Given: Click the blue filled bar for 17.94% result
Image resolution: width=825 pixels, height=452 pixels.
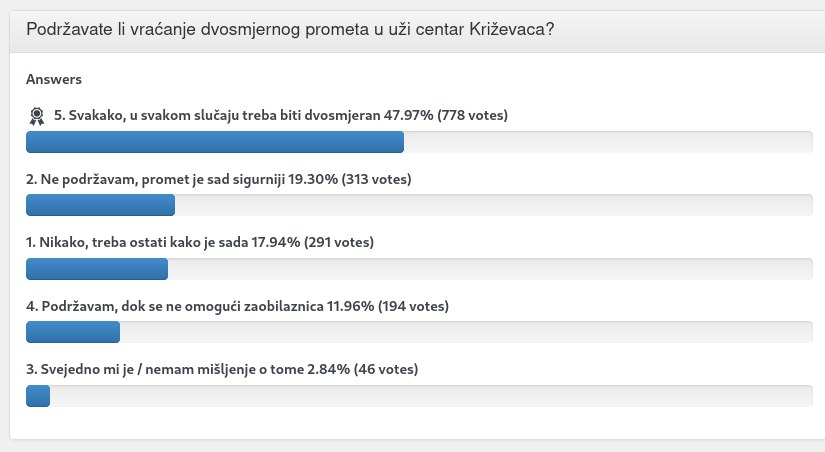Looking at the screenshot, I should (96, 269).
